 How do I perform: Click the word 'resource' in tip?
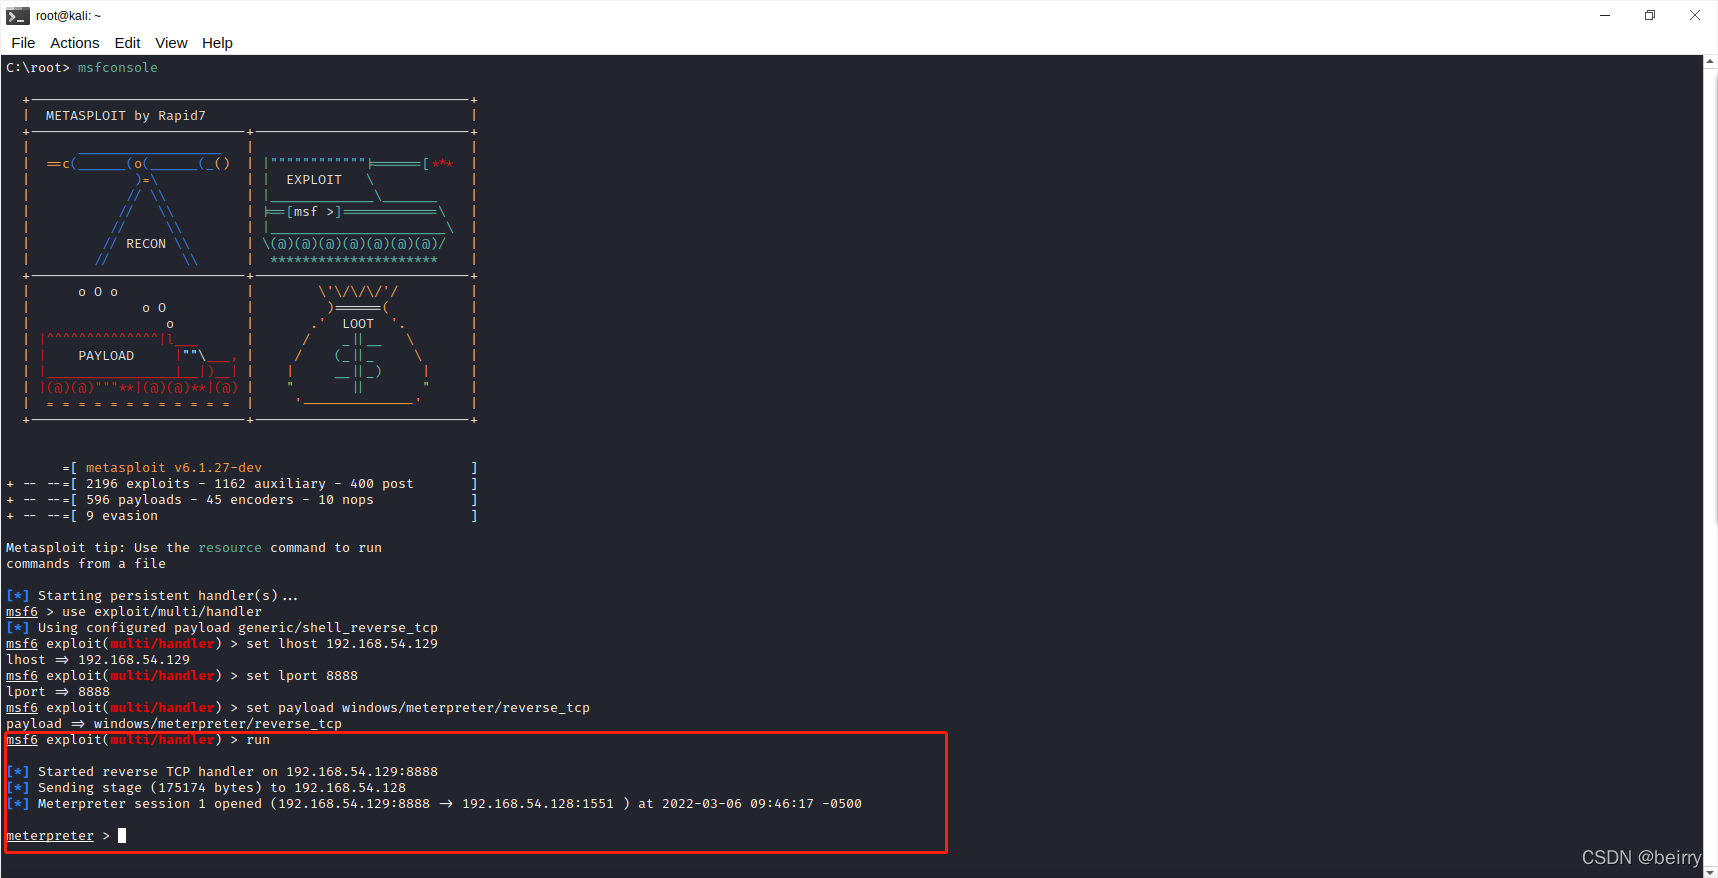pyautogui.click(x=230, y=548)
